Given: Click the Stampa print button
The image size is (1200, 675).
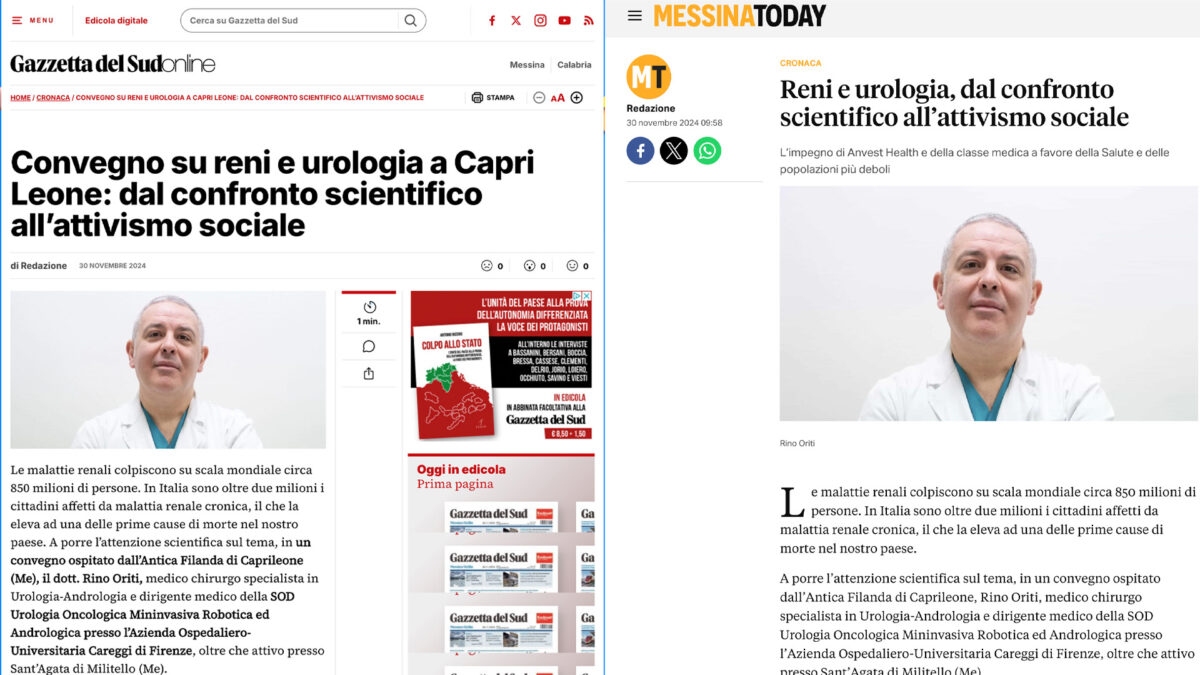Looking at the screenshot, I should 493,97.
